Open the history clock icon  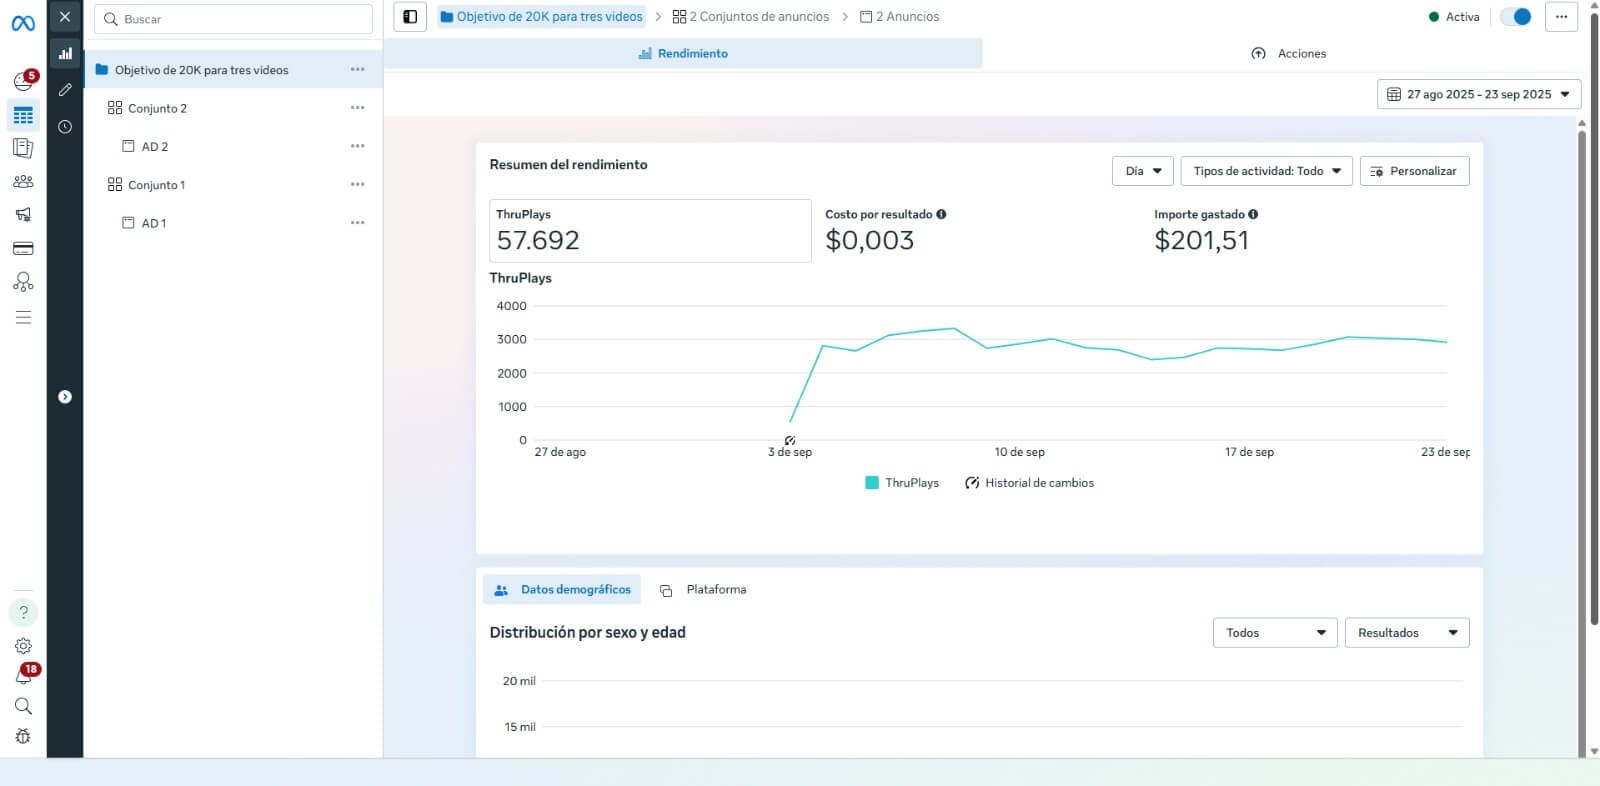tap(65, 127)
